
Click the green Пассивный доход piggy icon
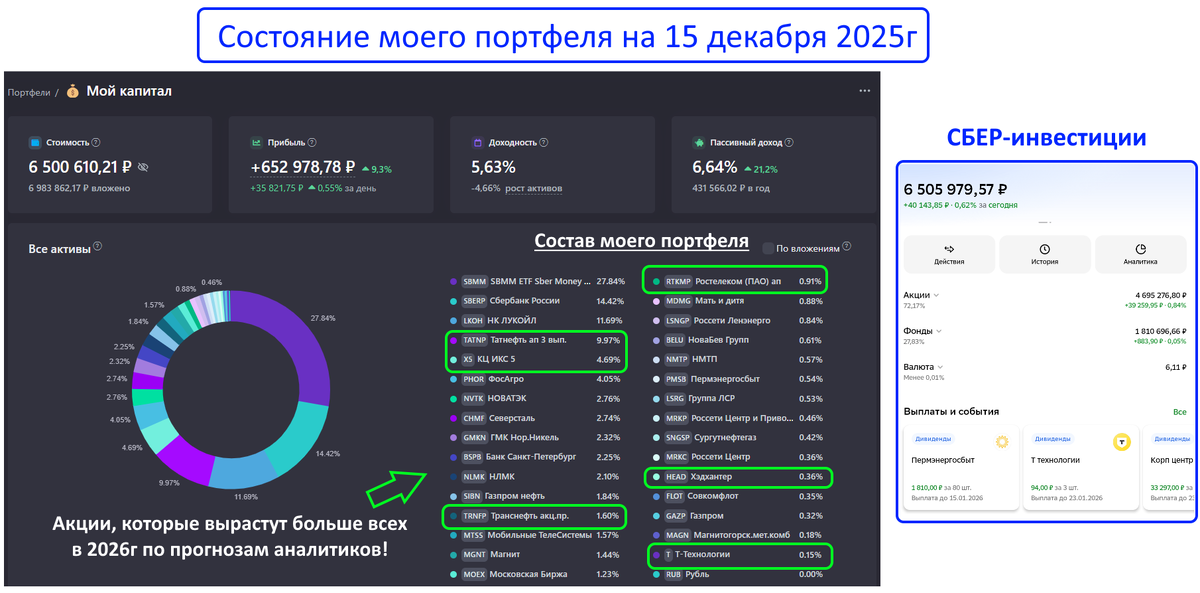click(x=699, y=143)
